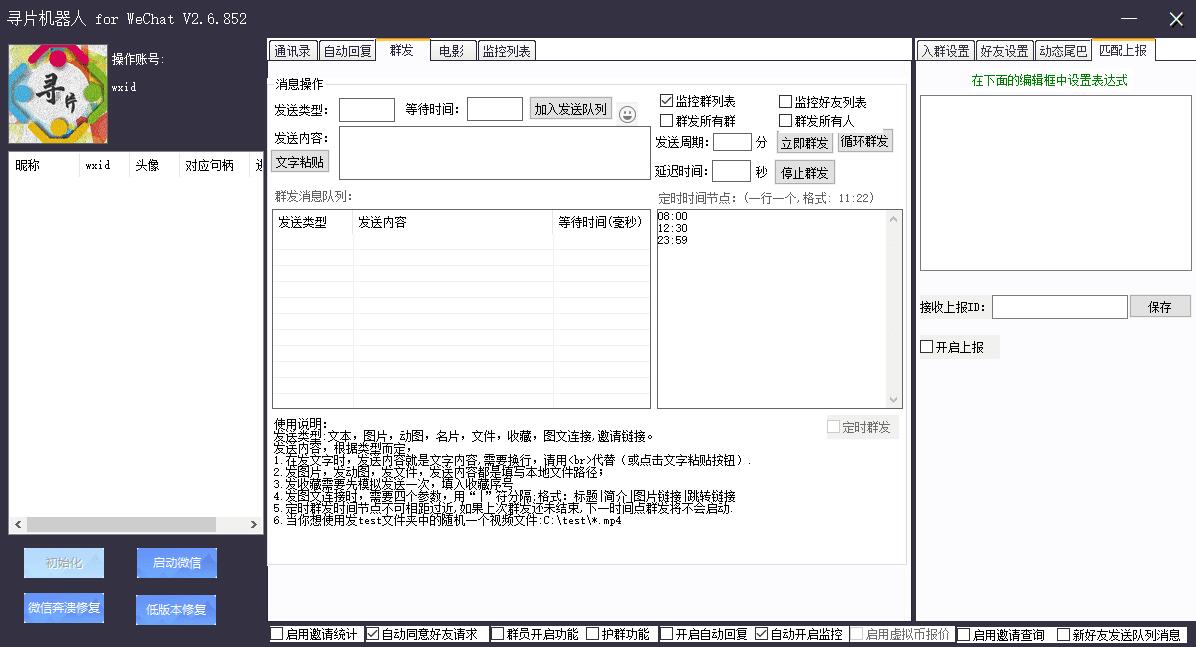Click the 加入发送队列 button
The image size is (1196, 647).
click(571, 109)
